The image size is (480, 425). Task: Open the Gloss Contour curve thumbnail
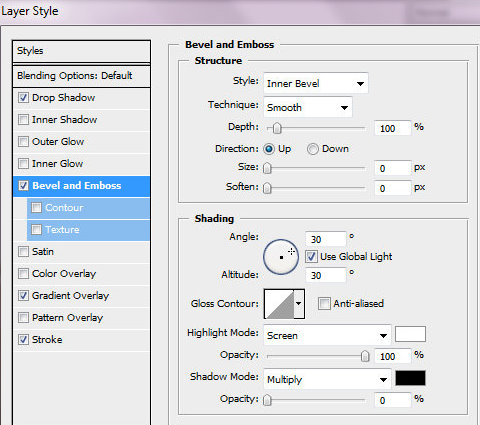pyautogui.click(x=279, y=304)
